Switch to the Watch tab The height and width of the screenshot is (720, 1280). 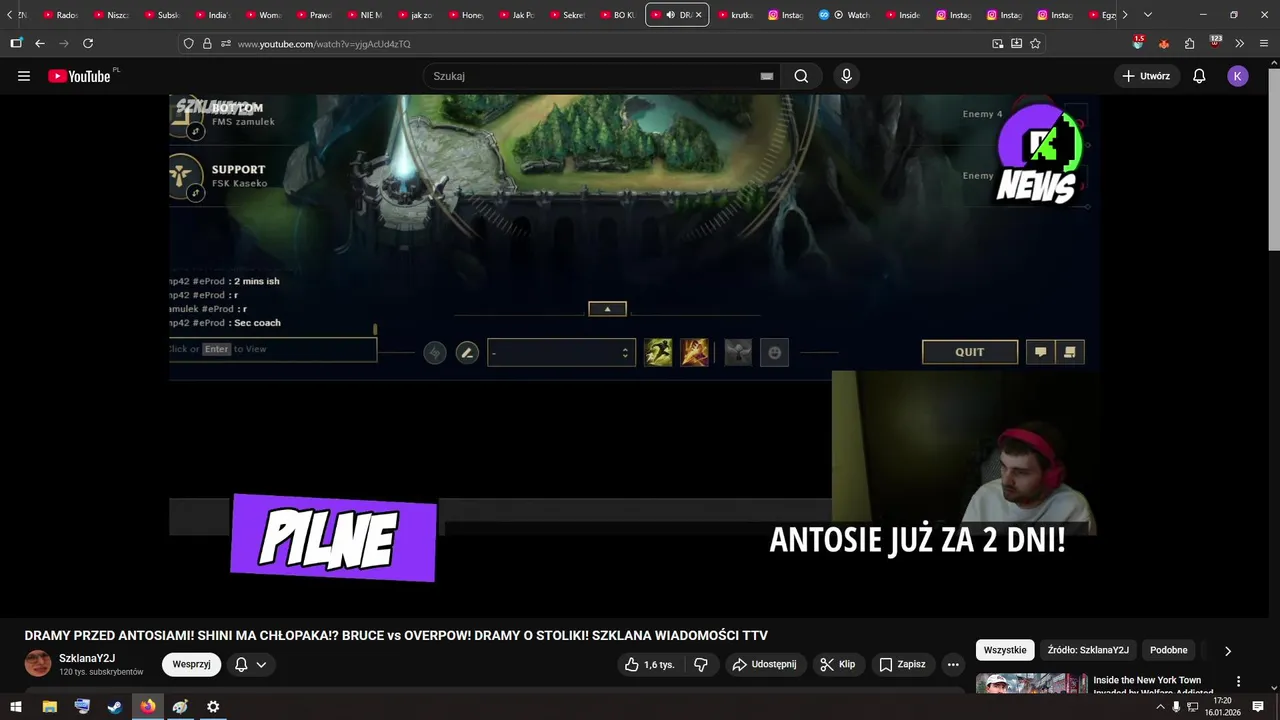click(846, 15)
